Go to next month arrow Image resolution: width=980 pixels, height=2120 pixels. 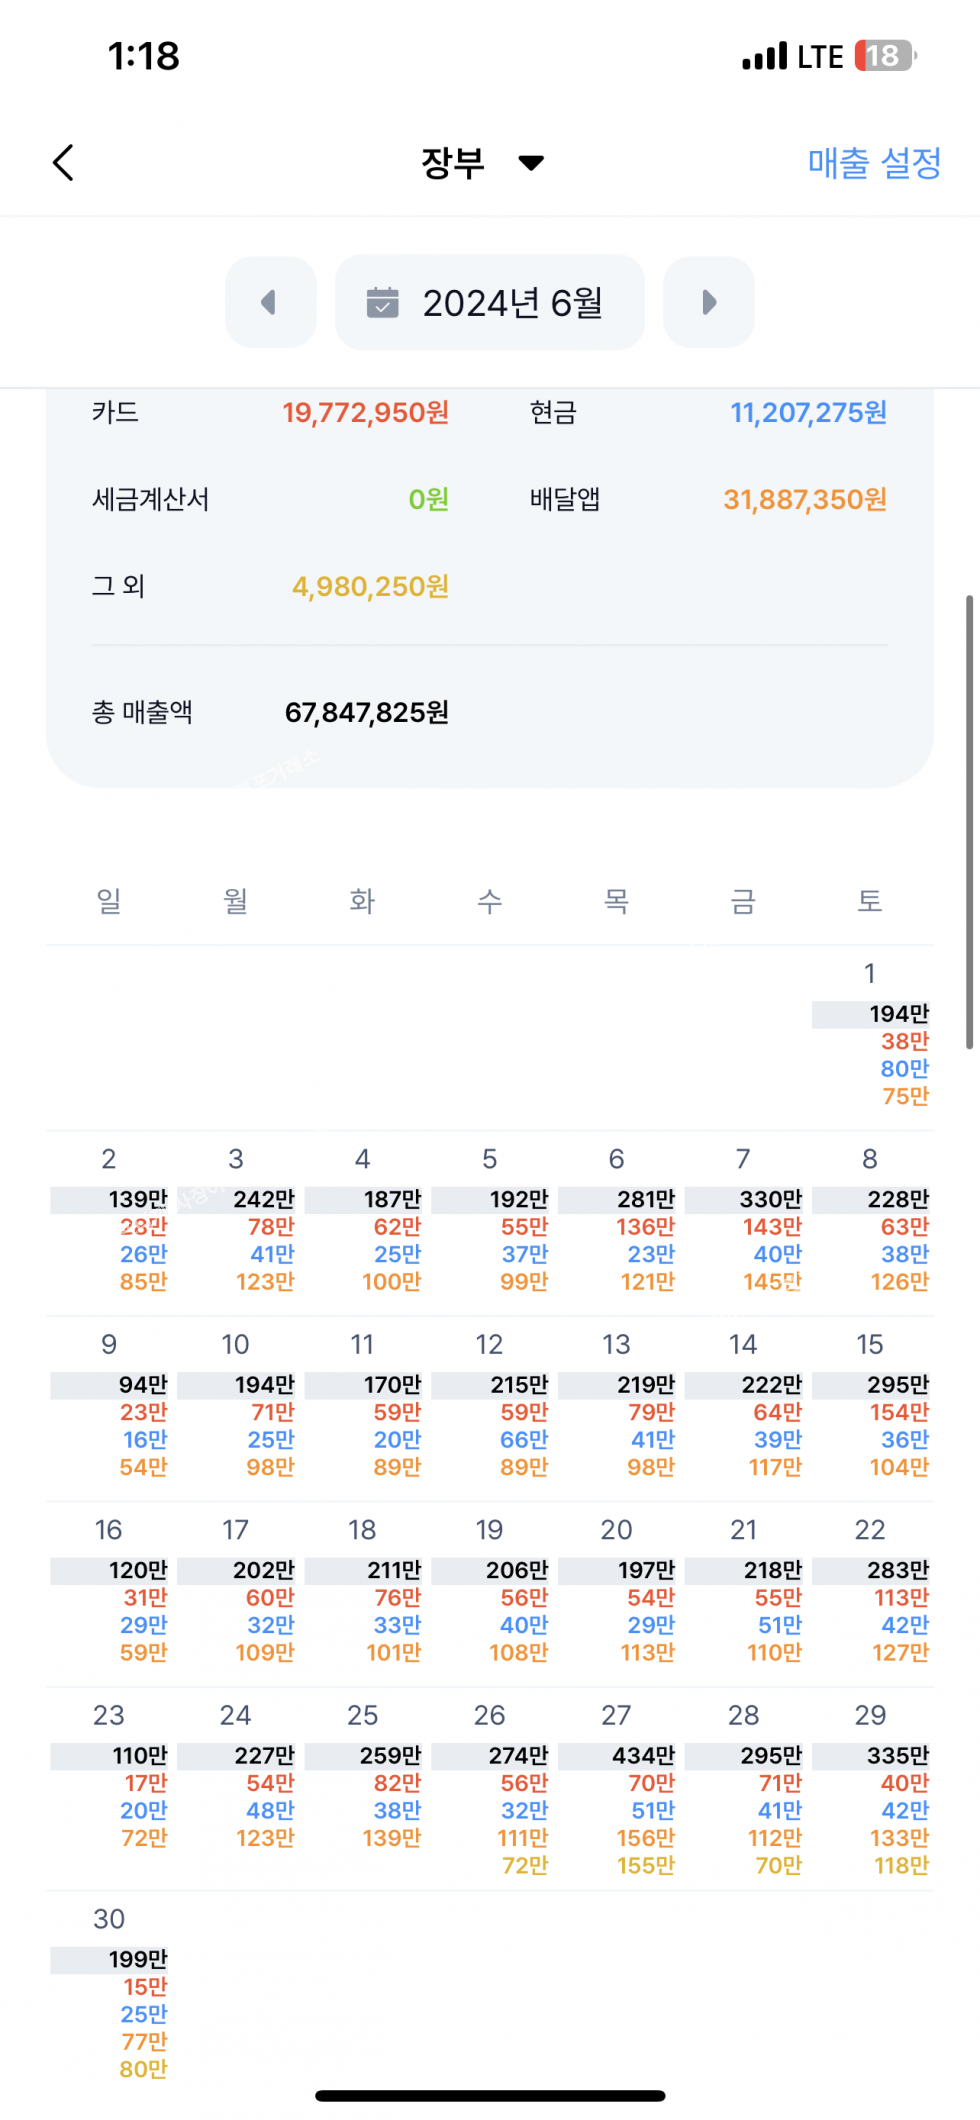click(709, 302)
